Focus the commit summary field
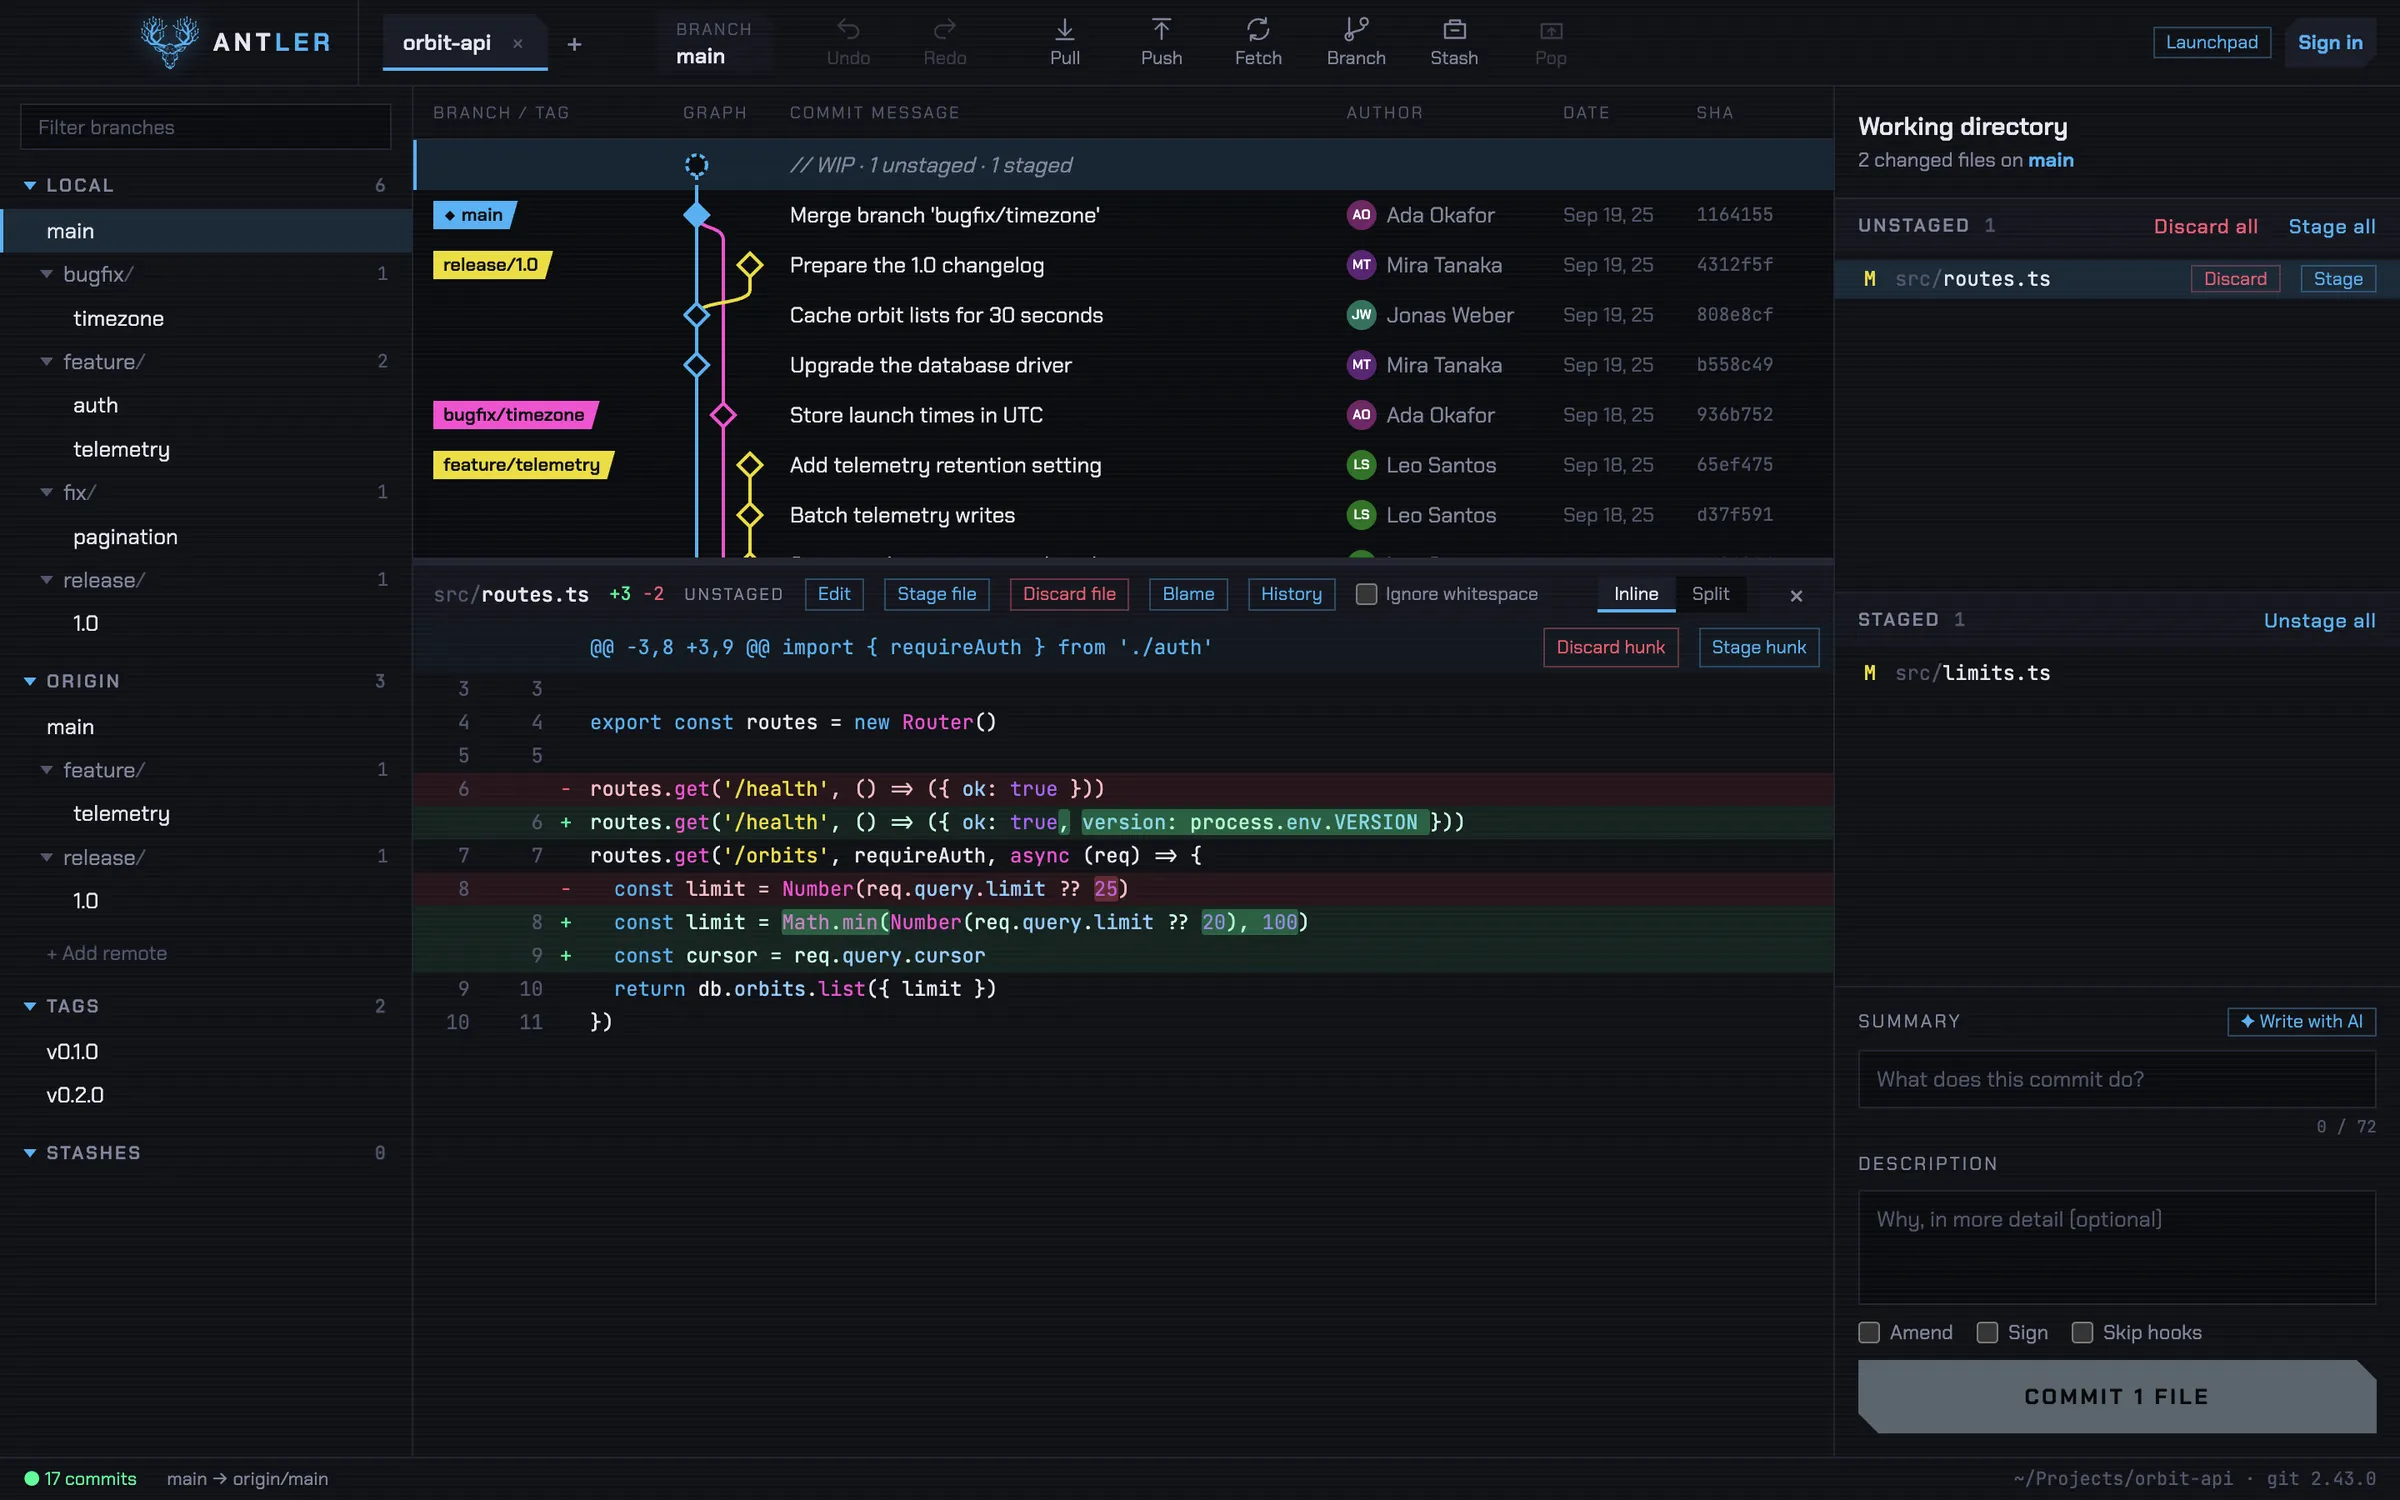Image resolution: width=2400 pixels, height=1500 pixels. [2116, 1079]
